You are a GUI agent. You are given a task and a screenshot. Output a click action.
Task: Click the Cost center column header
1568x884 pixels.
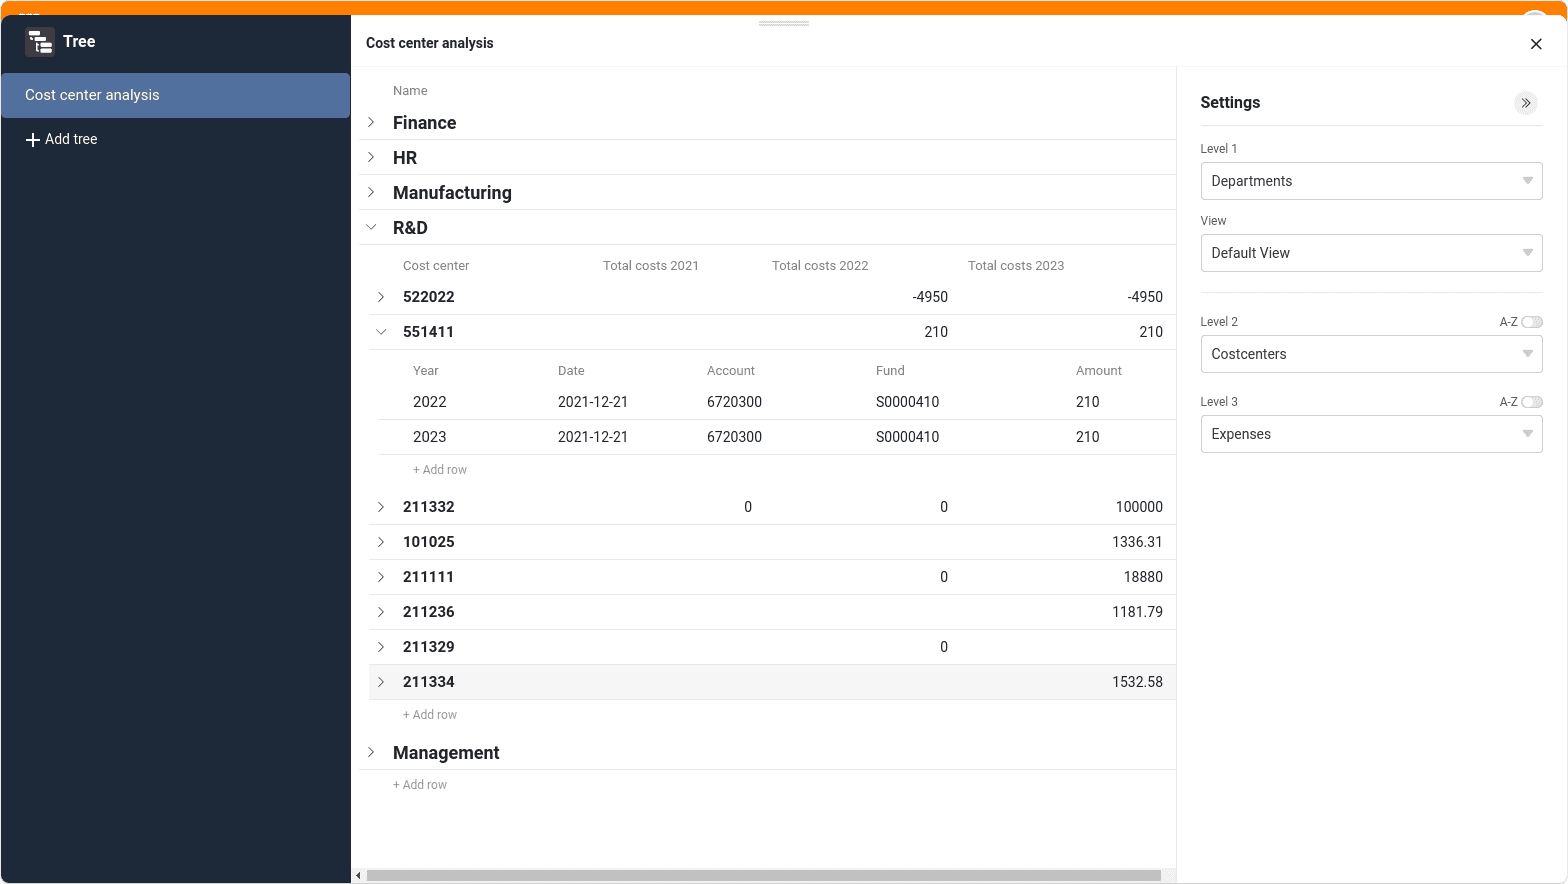436,266
